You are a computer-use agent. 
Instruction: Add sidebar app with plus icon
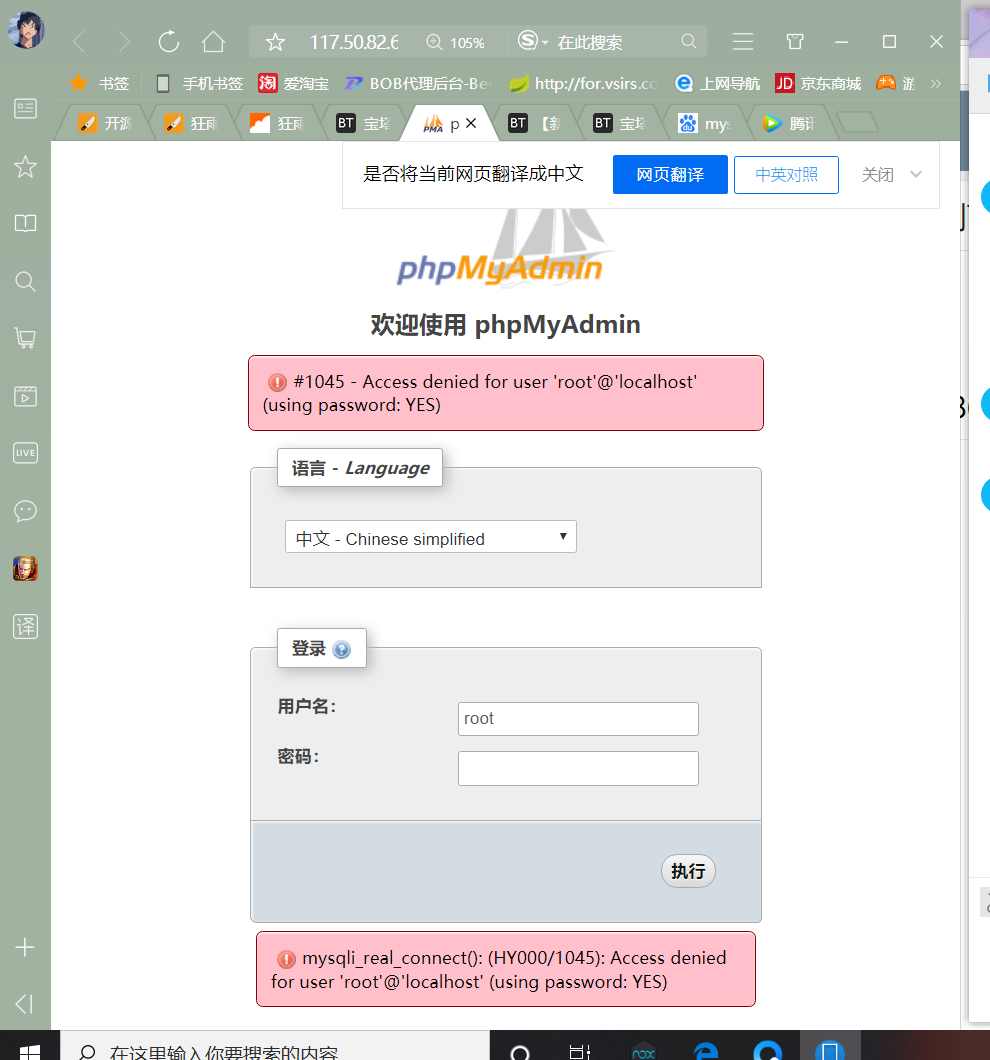[25, 947]
